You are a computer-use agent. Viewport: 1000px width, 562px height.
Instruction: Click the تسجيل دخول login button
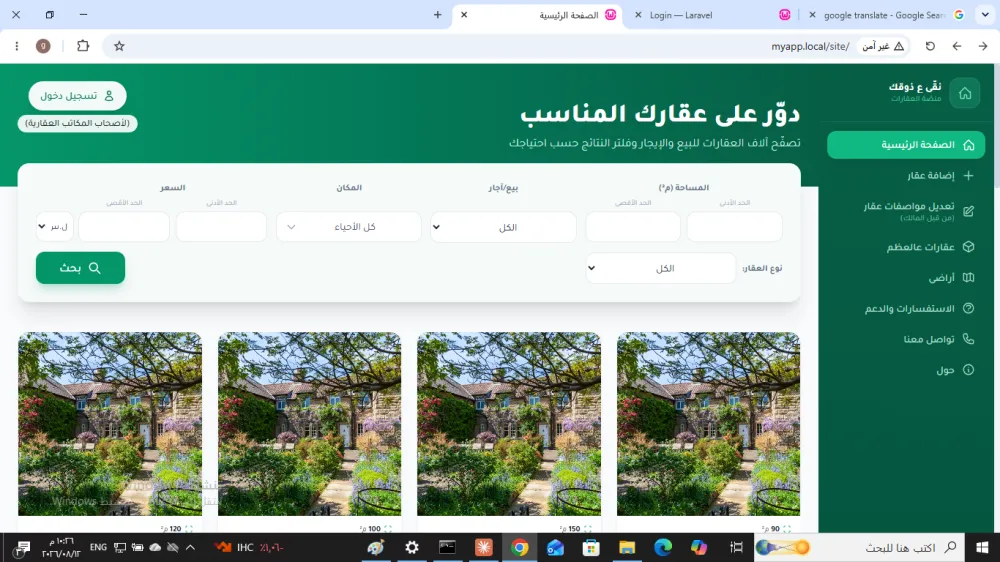(x=77, y=96)
